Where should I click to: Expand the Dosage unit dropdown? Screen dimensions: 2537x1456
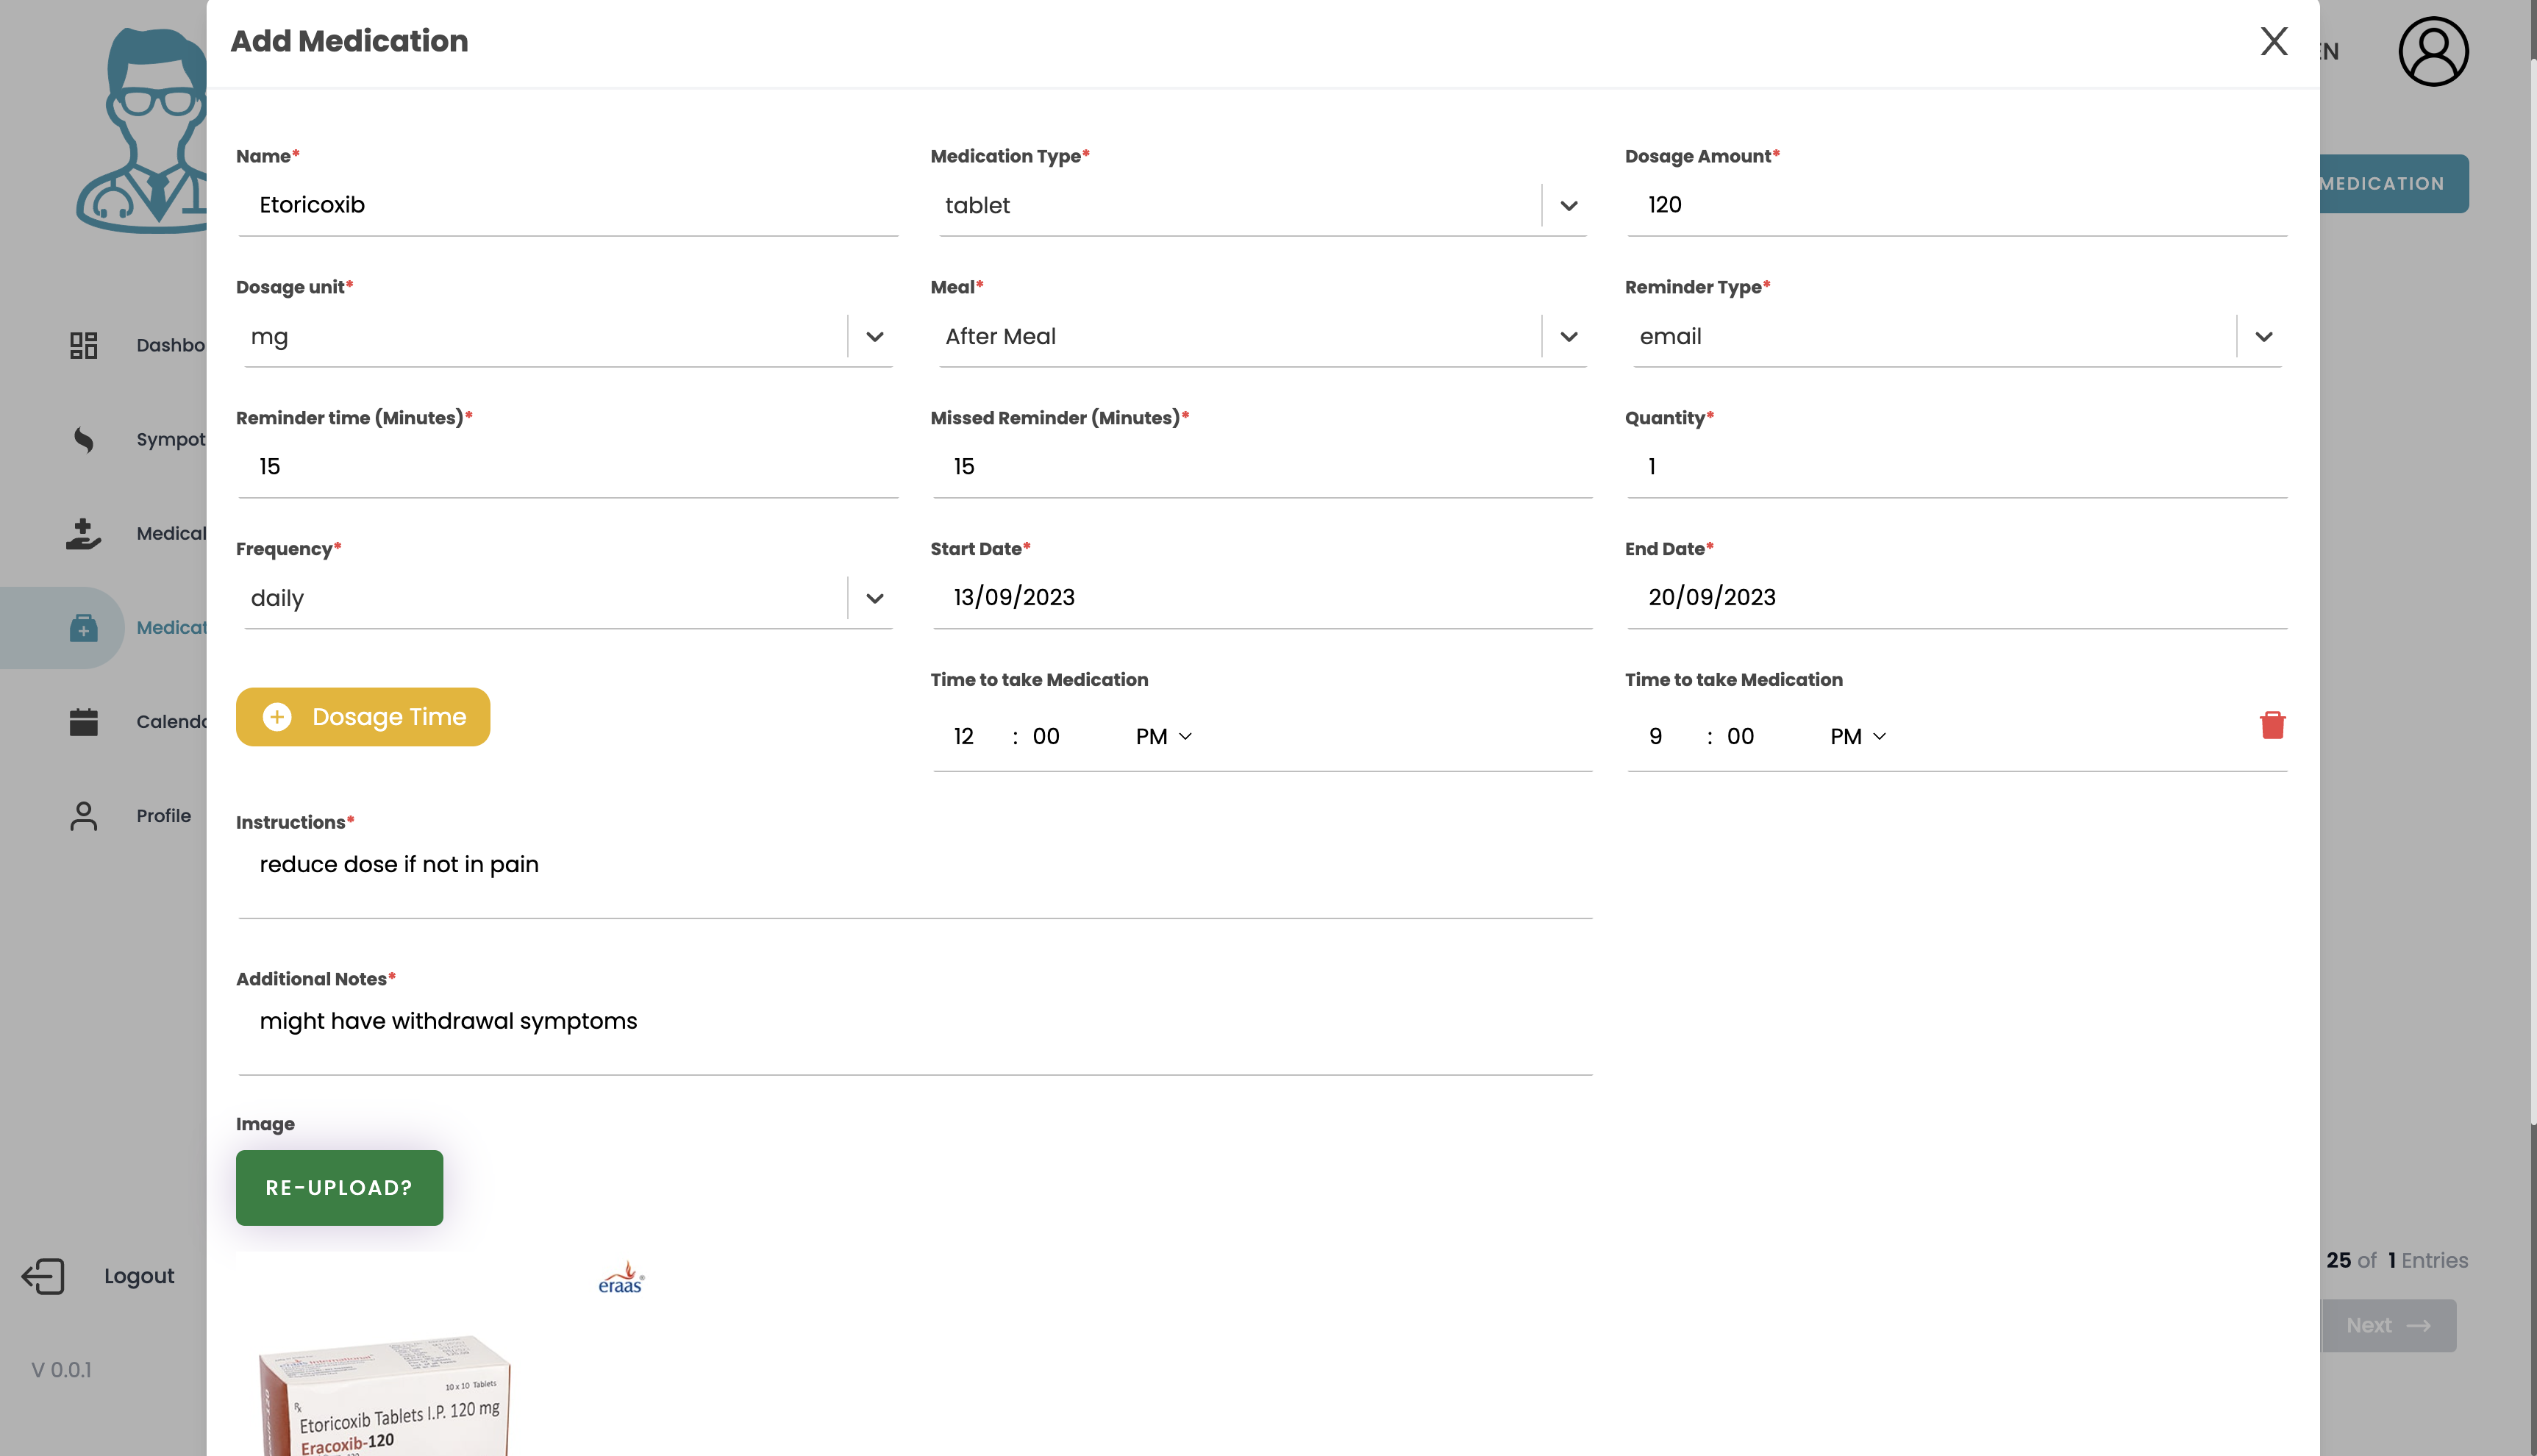coord(874,337)
